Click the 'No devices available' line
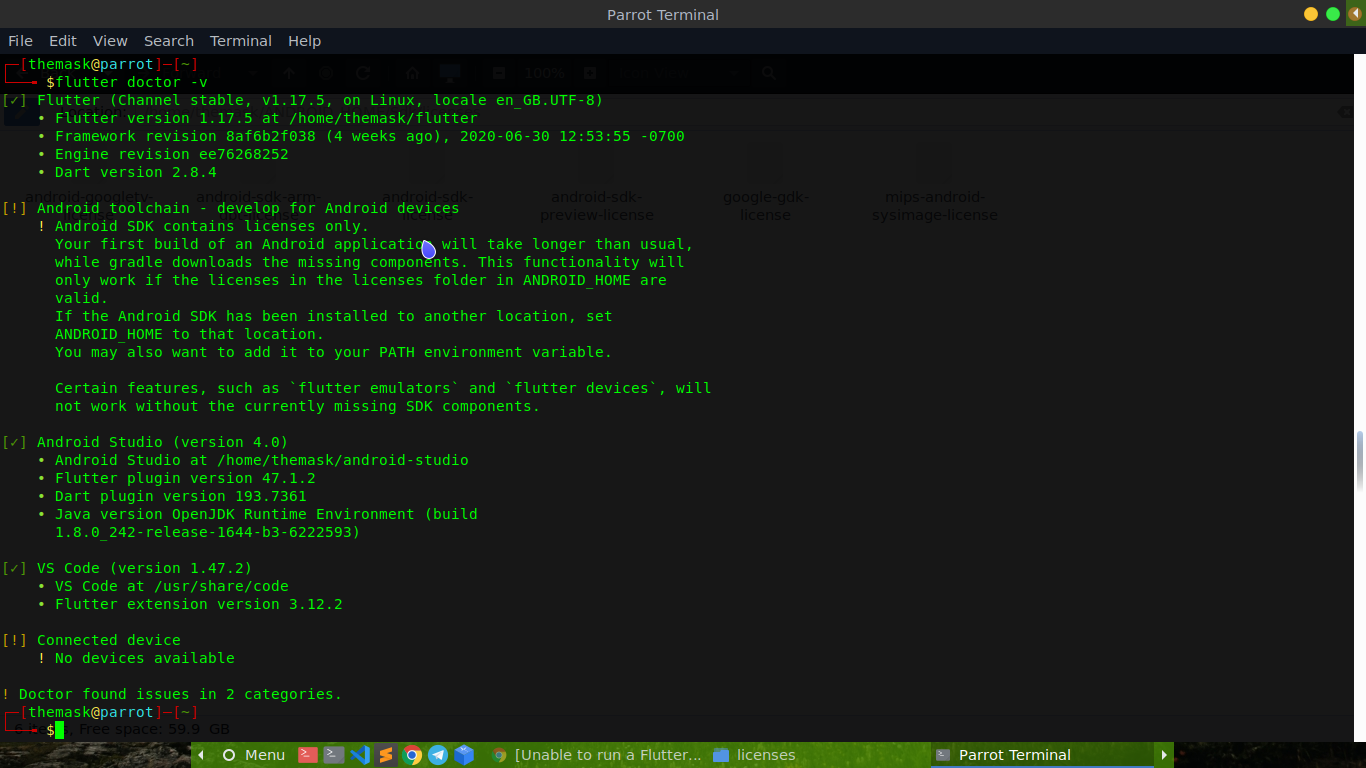Screen dimensions: 1366x768 point(136,658)
